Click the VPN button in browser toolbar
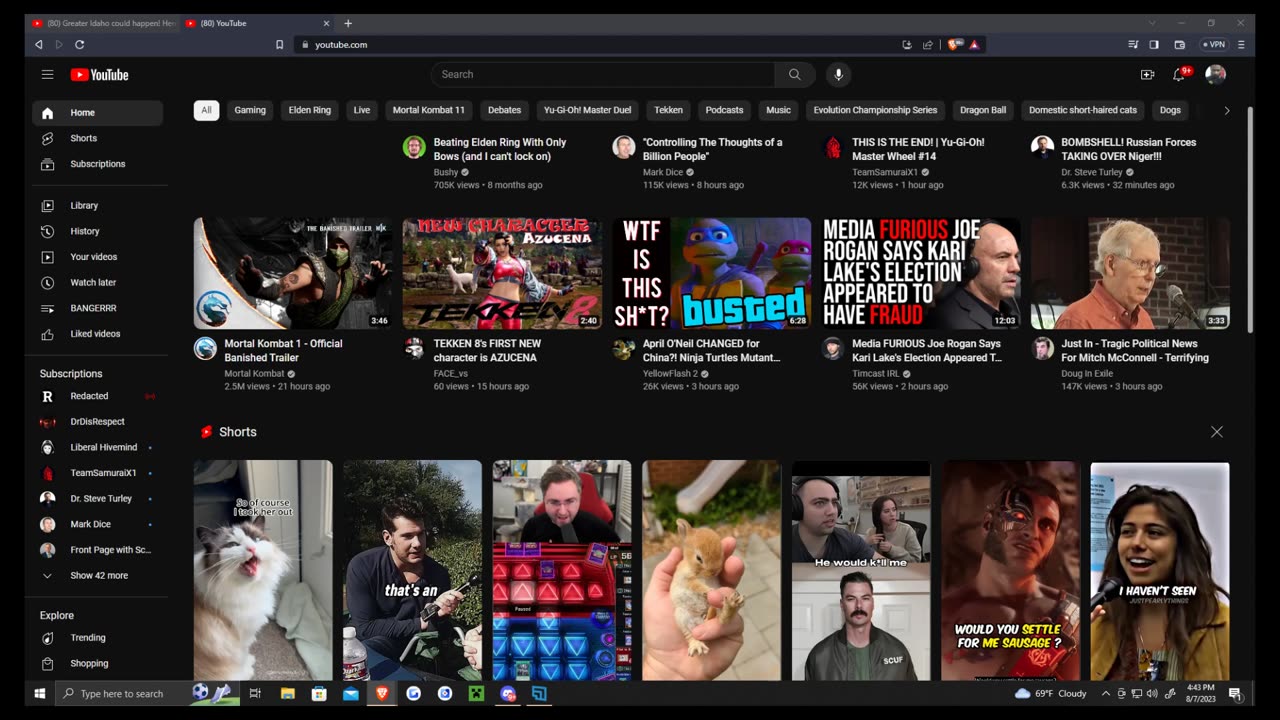 [x=1213, y=44]
